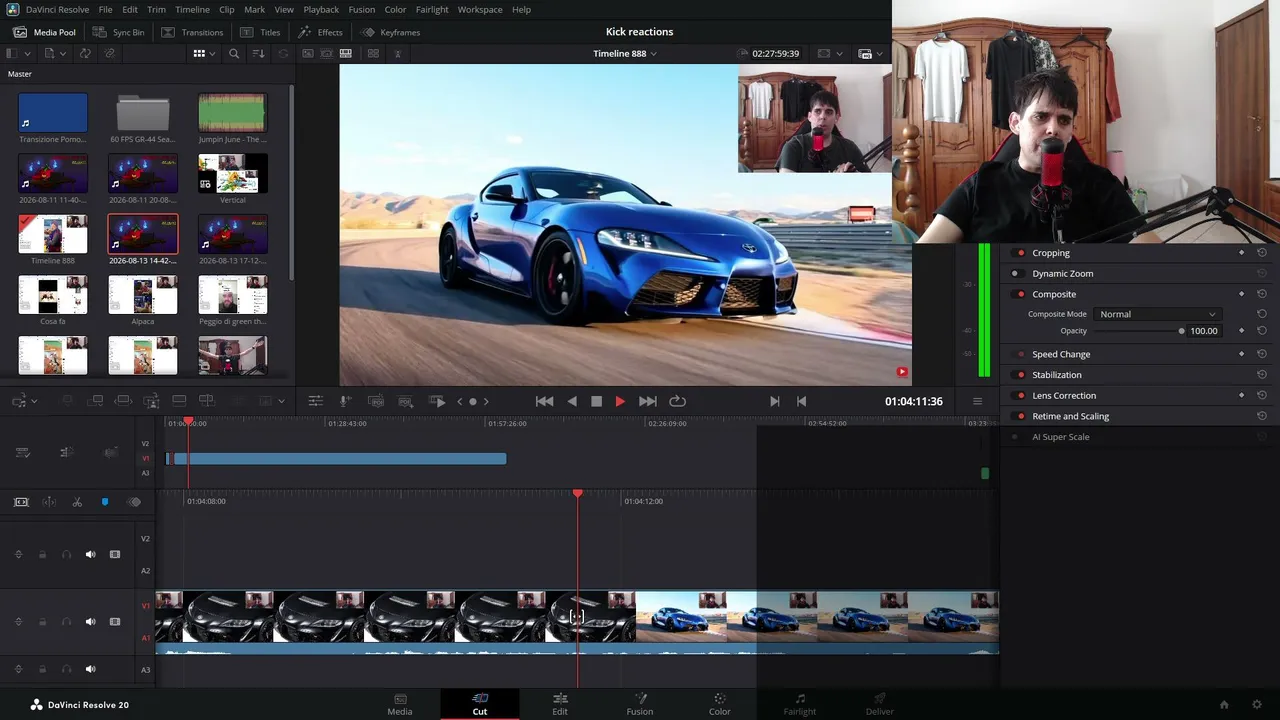Image resolution: width=1280 pixels, height=720 pixels.
Task: Click the red playhead on lower timeline ruler
Action: [577, 494]
